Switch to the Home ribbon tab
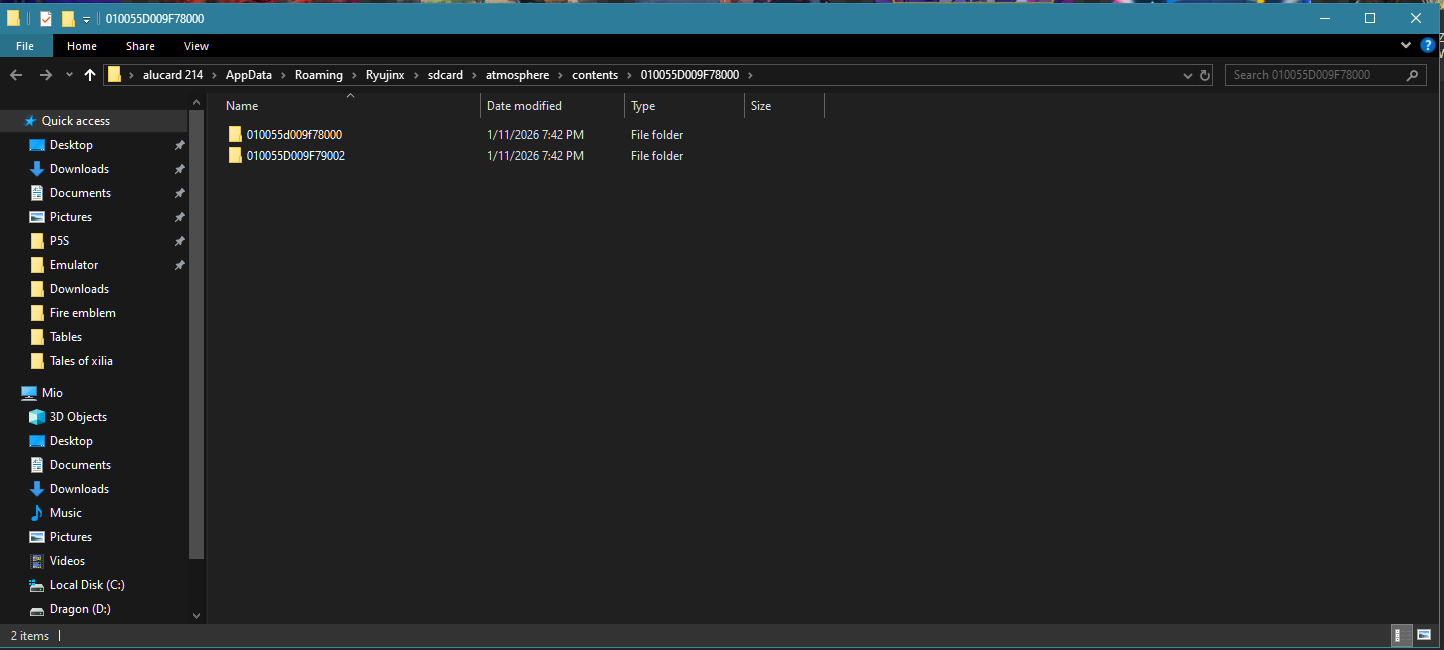This screenshot has height=650, width=1444. (x=82, y=46)
